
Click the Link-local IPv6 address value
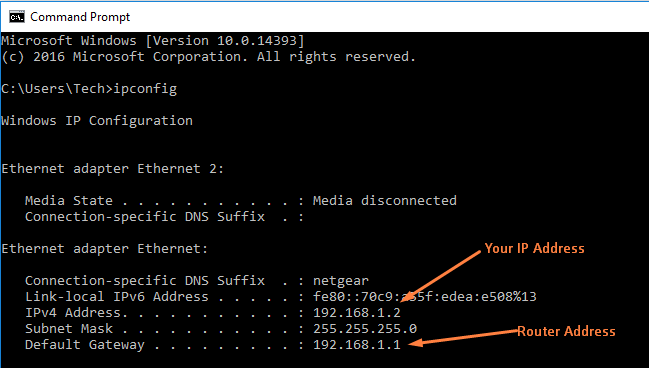pyautogui.click(x=425, y=297)
